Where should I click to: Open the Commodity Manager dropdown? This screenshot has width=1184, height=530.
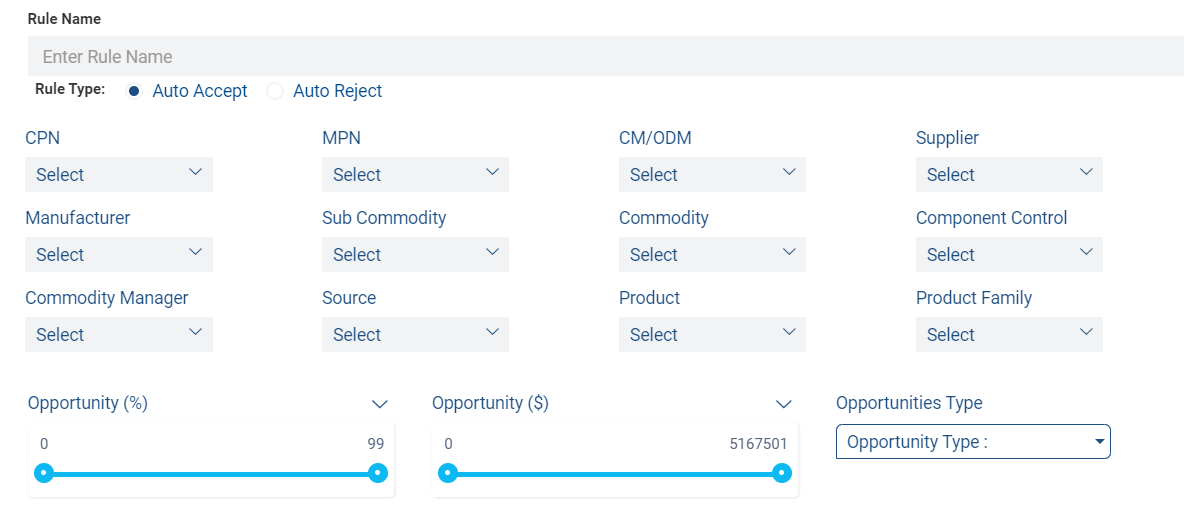119,334
